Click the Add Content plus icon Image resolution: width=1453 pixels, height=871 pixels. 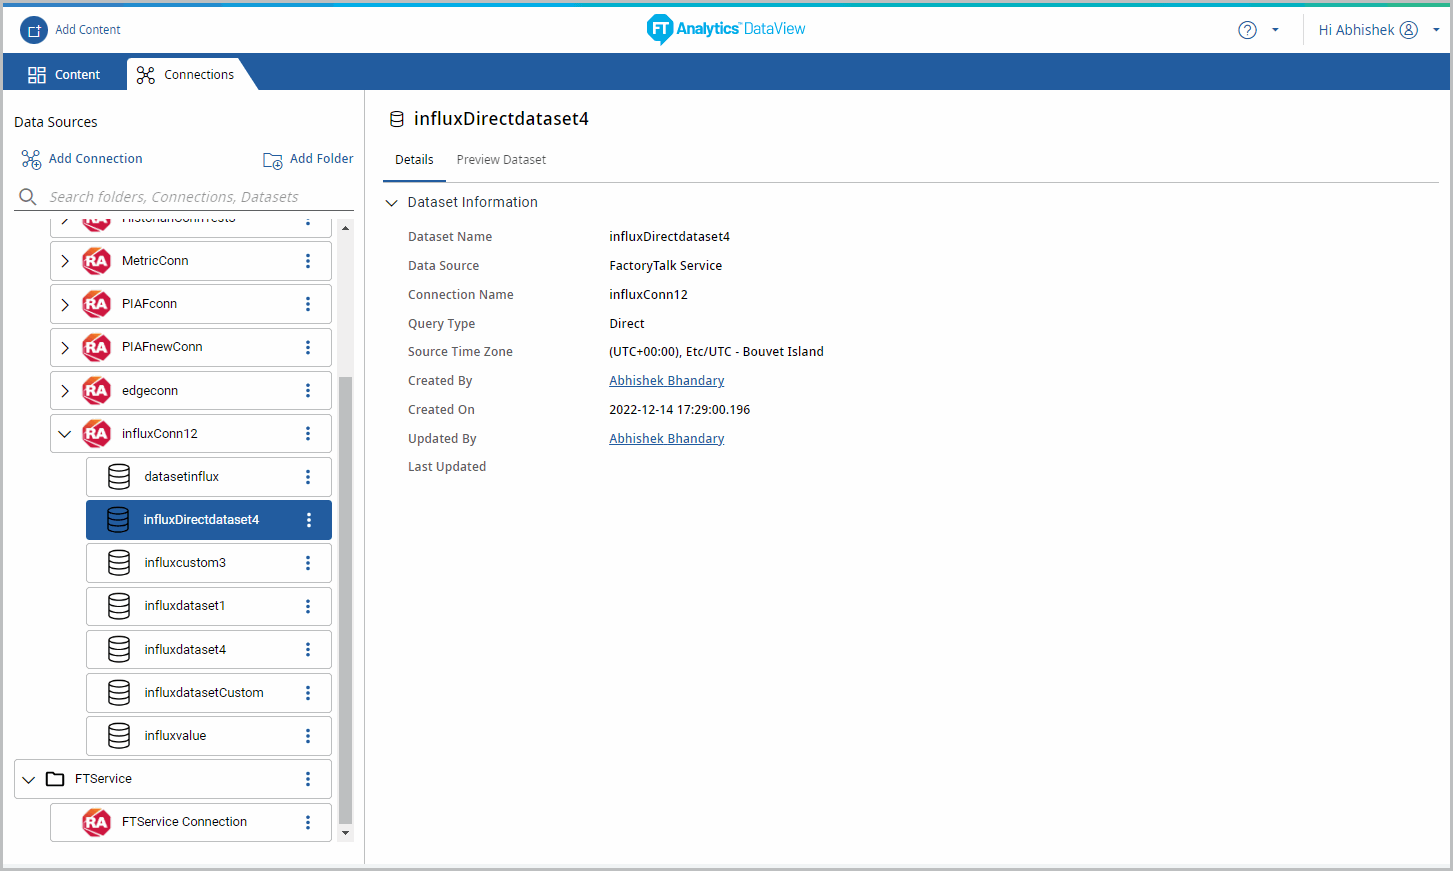click(x=34, y=30)
